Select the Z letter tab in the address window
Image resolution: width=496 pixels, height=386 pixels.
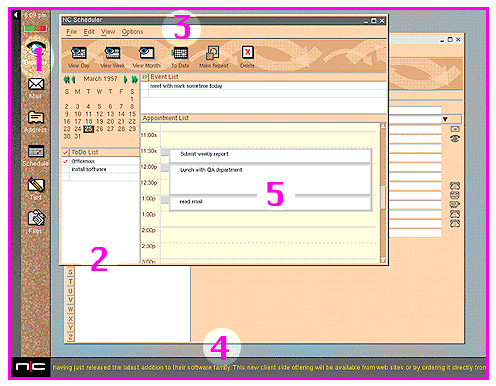click(71, 337)
